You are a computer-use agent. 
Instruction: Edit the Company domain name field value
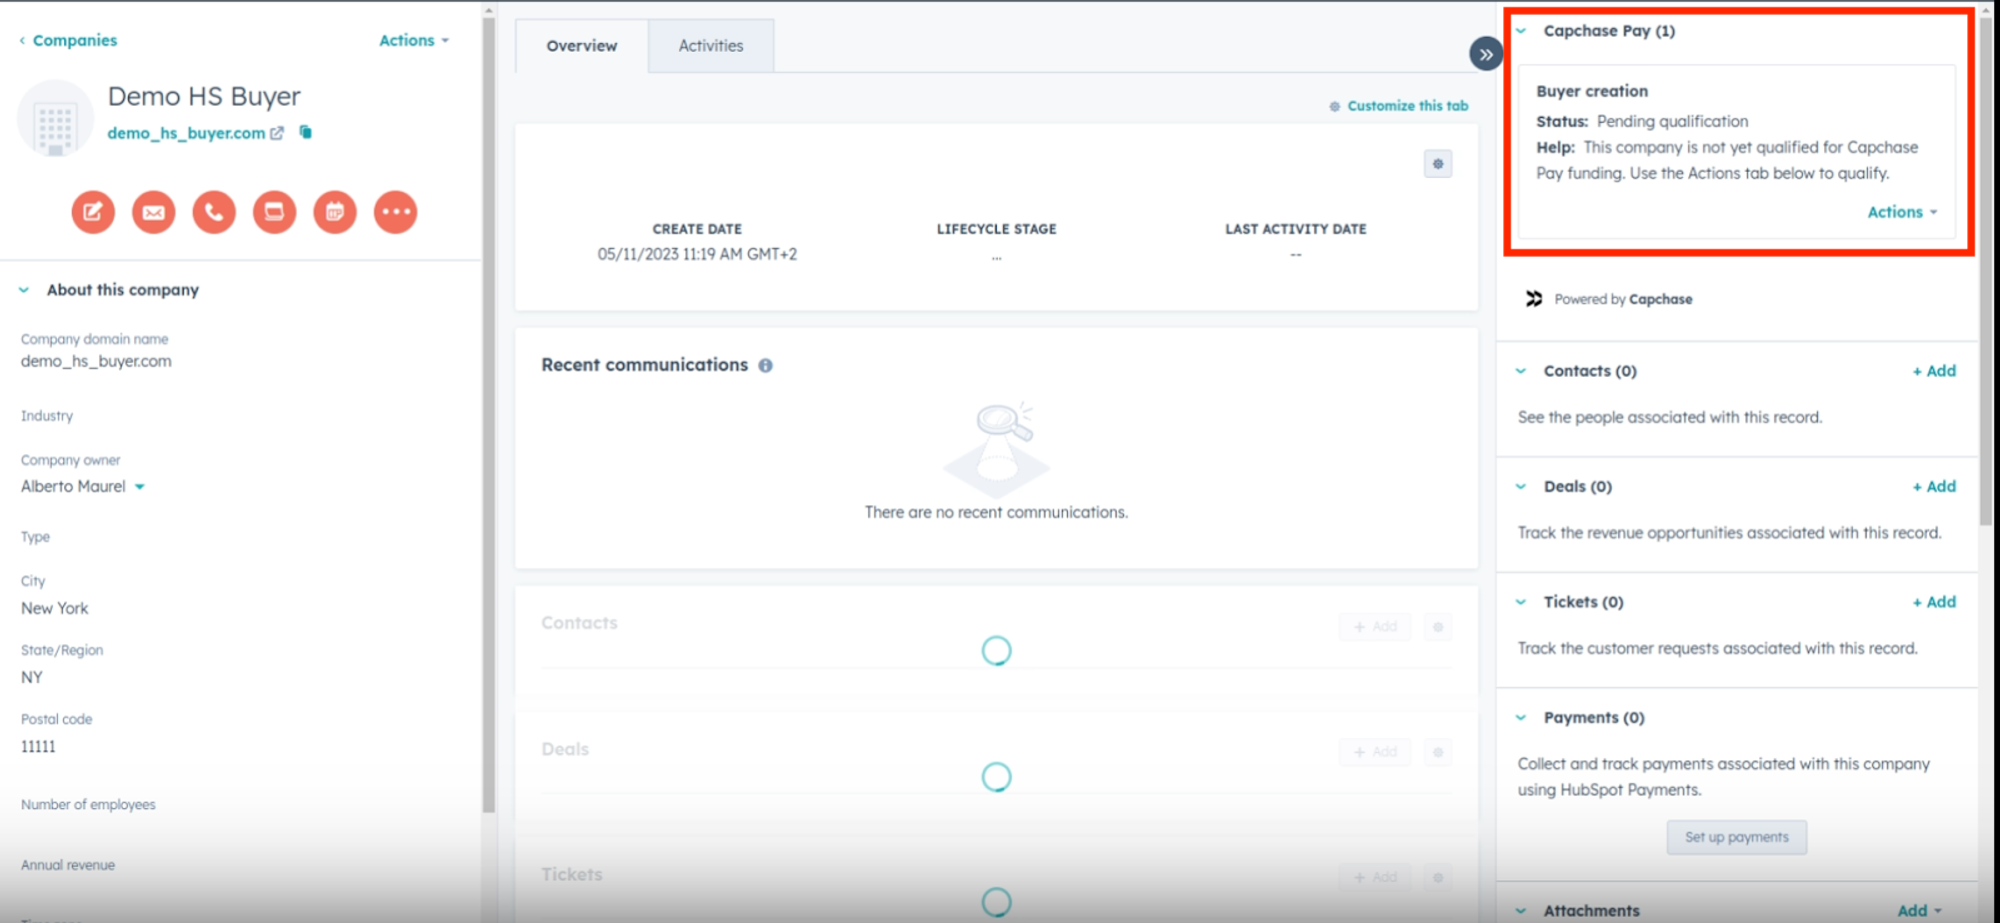tap(96, 362)
